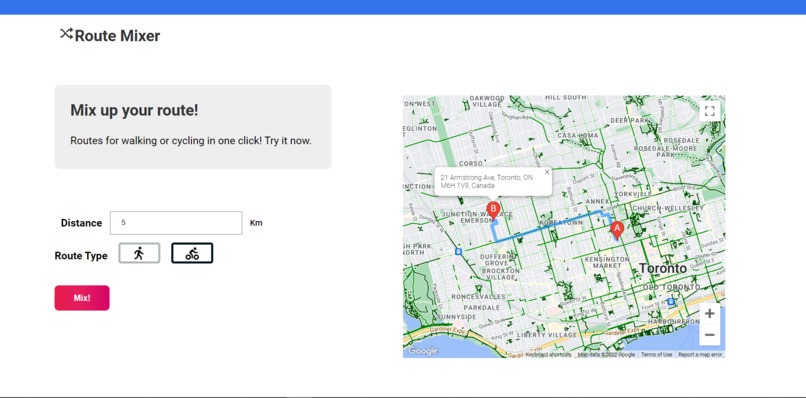Open the Route Mixer title link
806x398 pixels.
tap(117, 35)
